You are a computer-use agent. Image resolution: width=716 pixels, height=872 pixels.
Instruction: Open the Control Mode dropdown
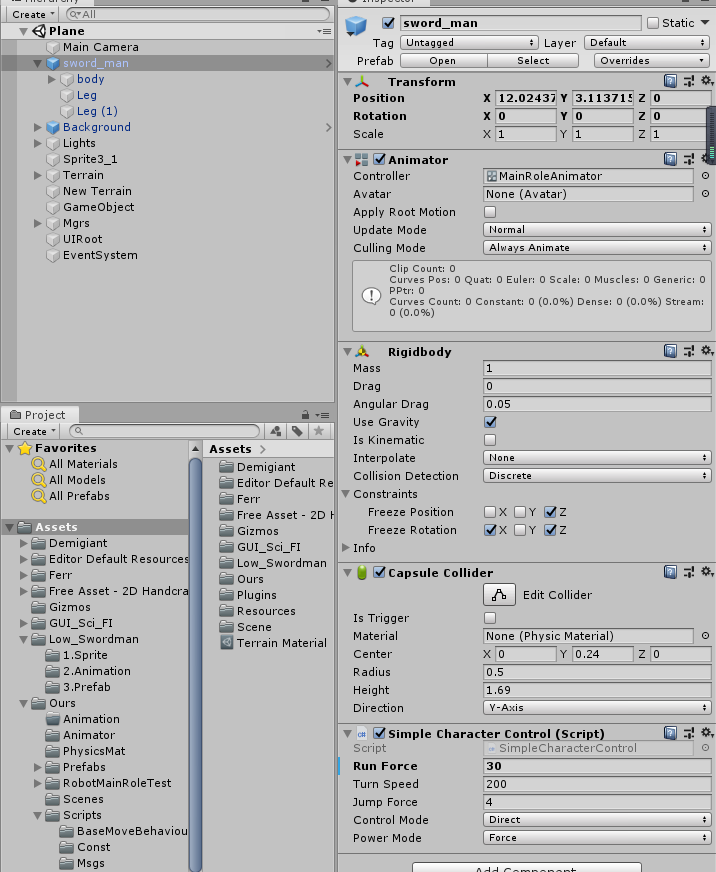pyautogui.click(x=597, y=820)
